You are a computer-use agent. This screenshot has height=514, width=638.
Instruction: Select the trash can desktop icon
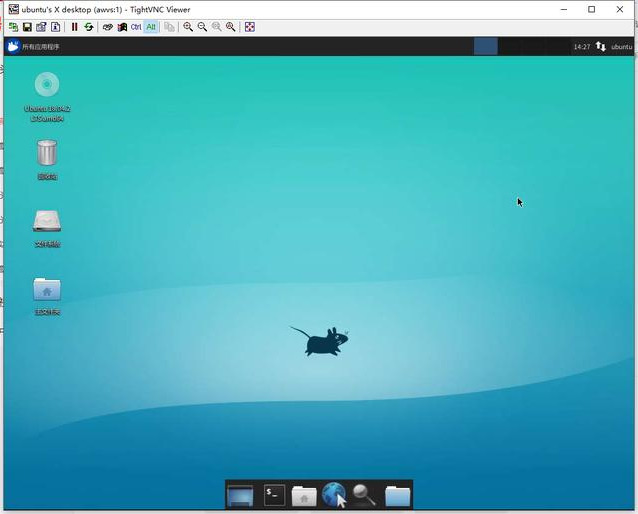point(47,160)
